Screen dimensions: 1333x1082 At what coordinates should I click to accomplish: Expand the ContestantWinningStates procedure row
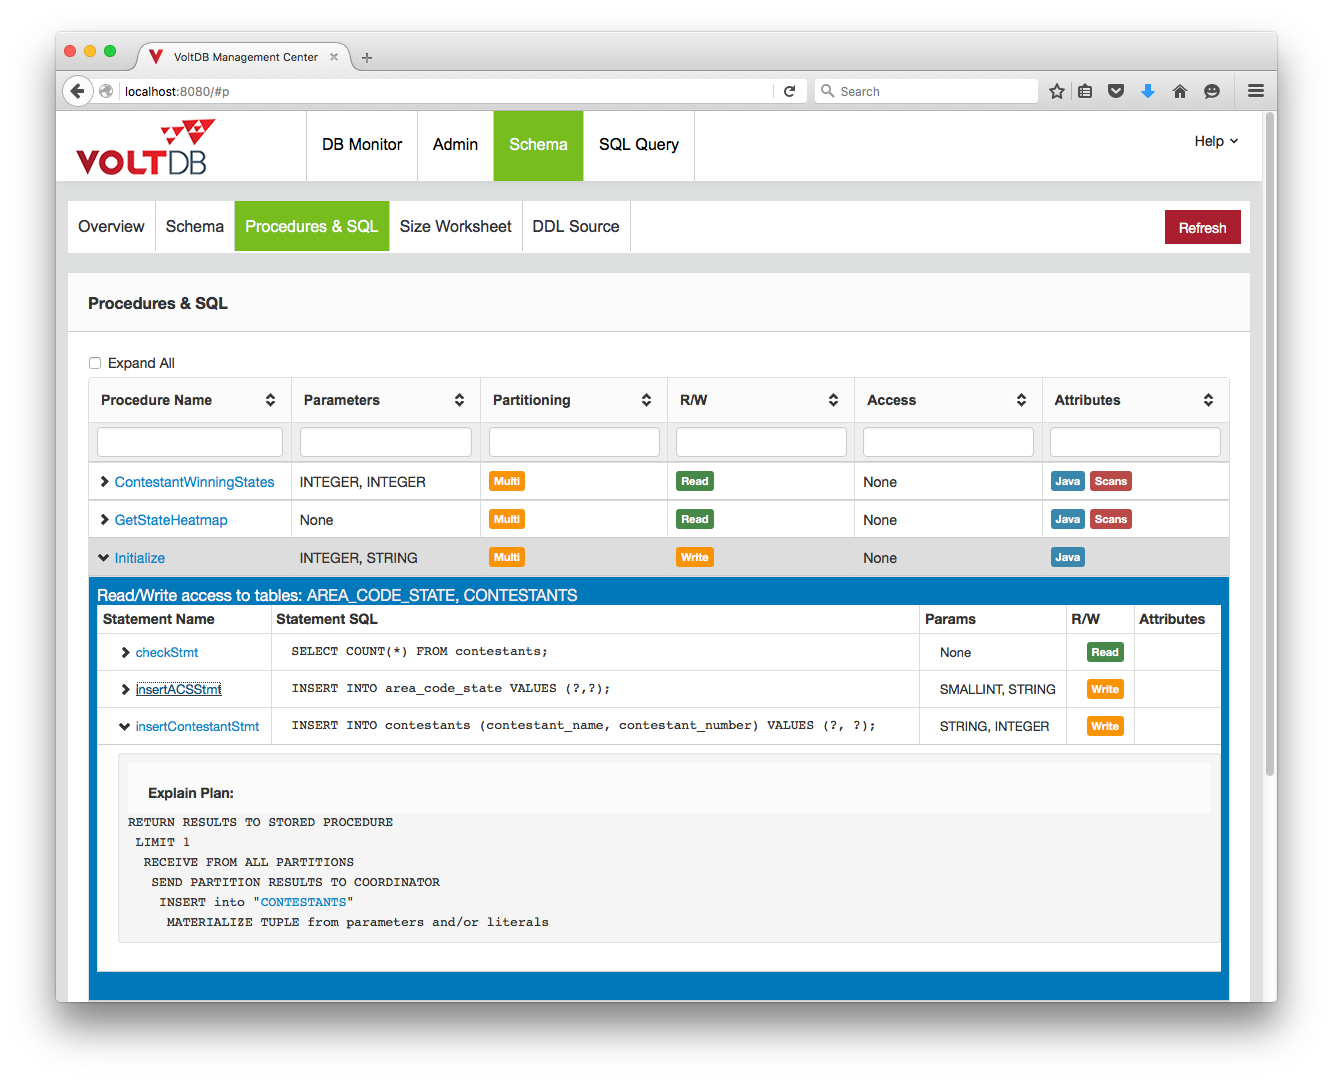[104, 482]
